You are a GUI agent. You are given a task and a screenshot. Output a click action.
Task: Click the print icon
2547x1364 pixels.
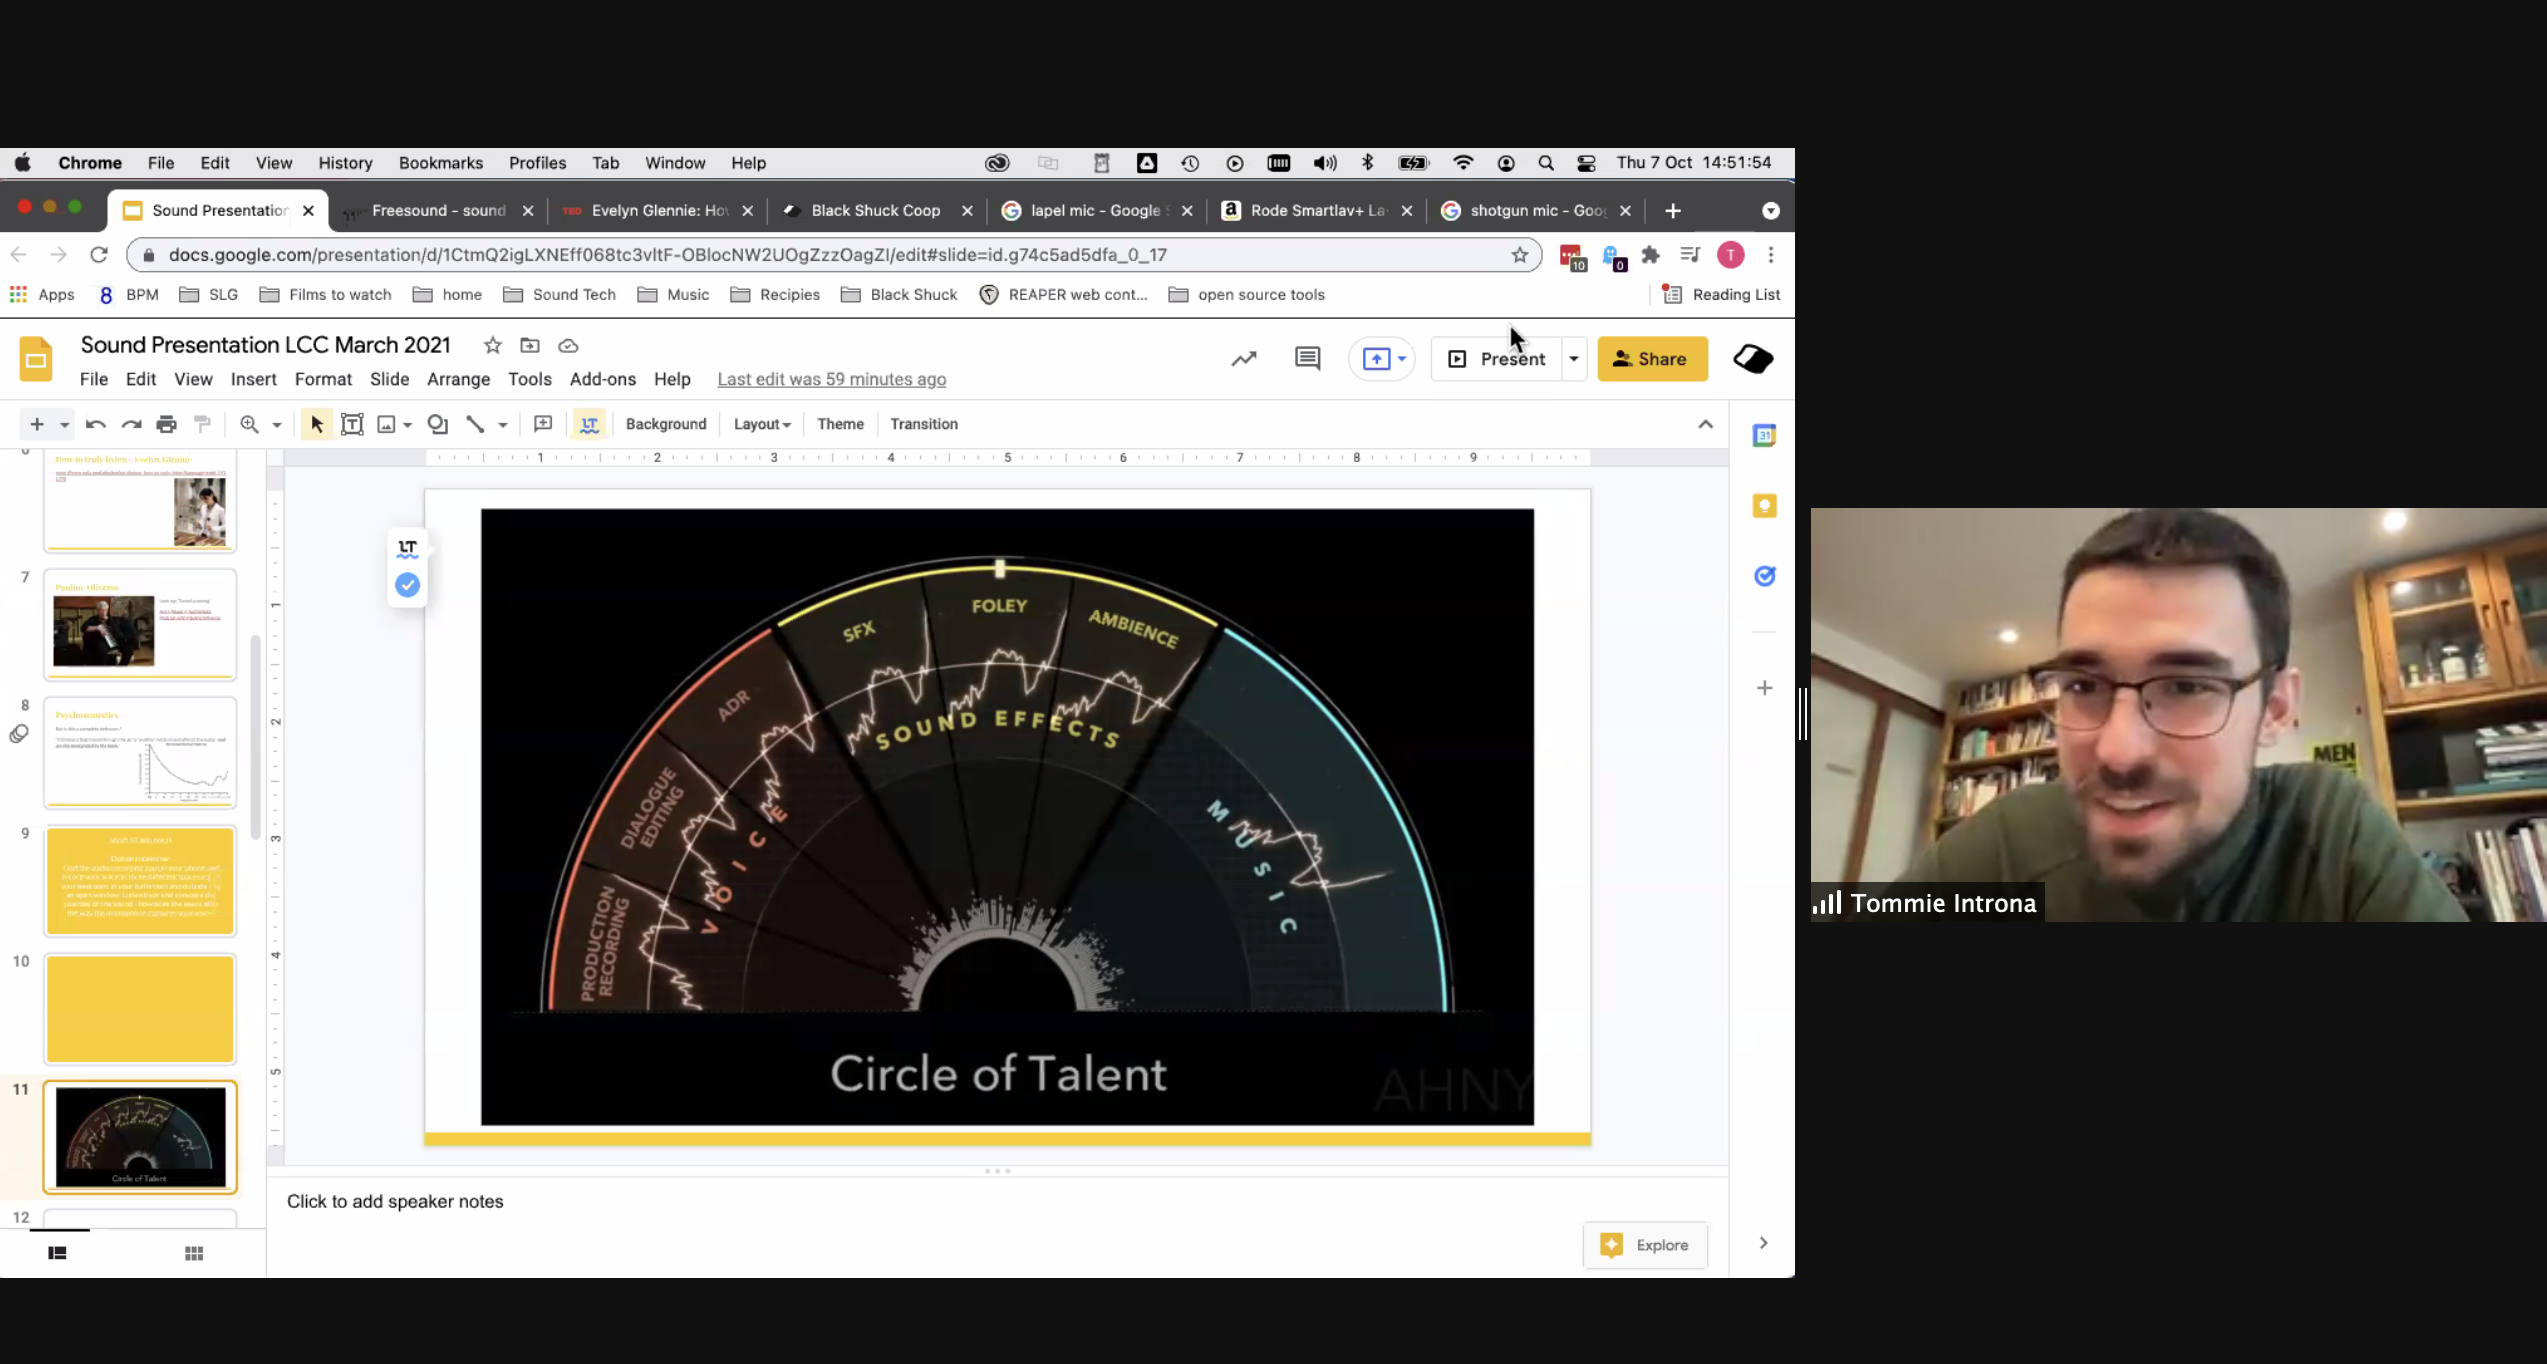point(166,424)
